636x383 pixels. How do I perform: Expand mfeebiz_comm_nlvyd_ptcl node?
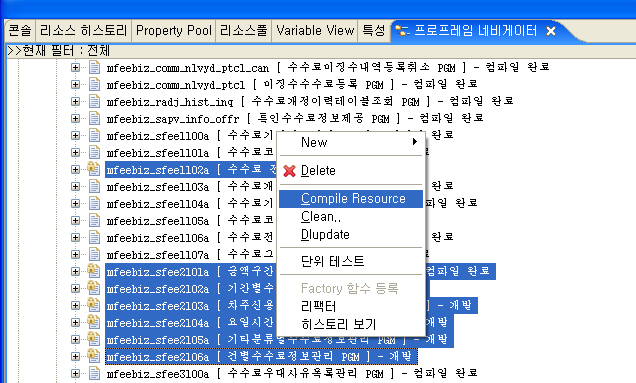click(x=75, y=84)
